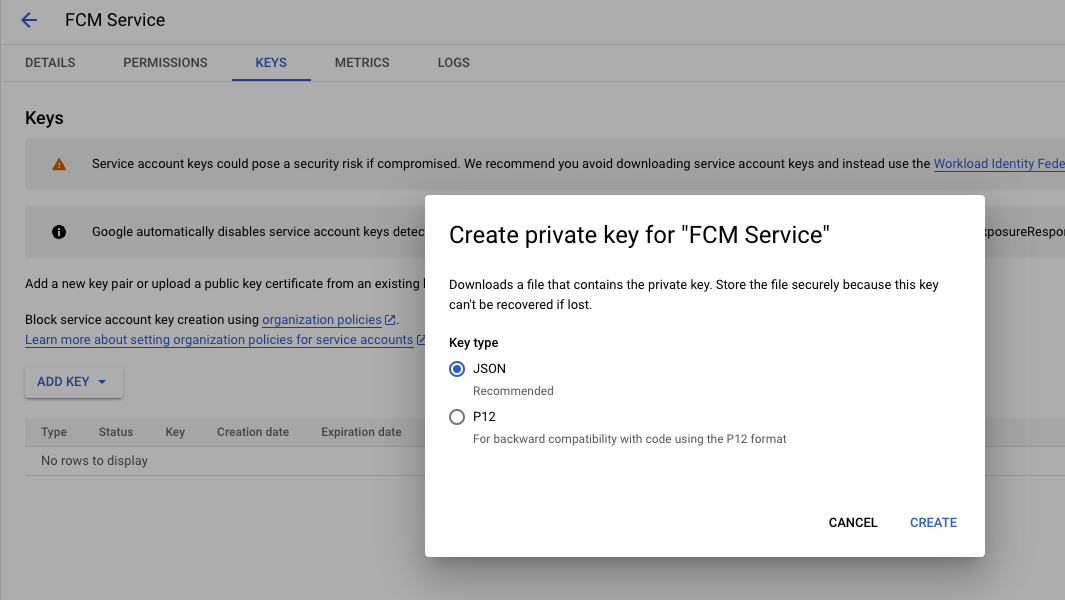1065x600 pixels.
Task: Click the orange warning triangle icon
Action: pyautogui.click(x=59, y=164)
